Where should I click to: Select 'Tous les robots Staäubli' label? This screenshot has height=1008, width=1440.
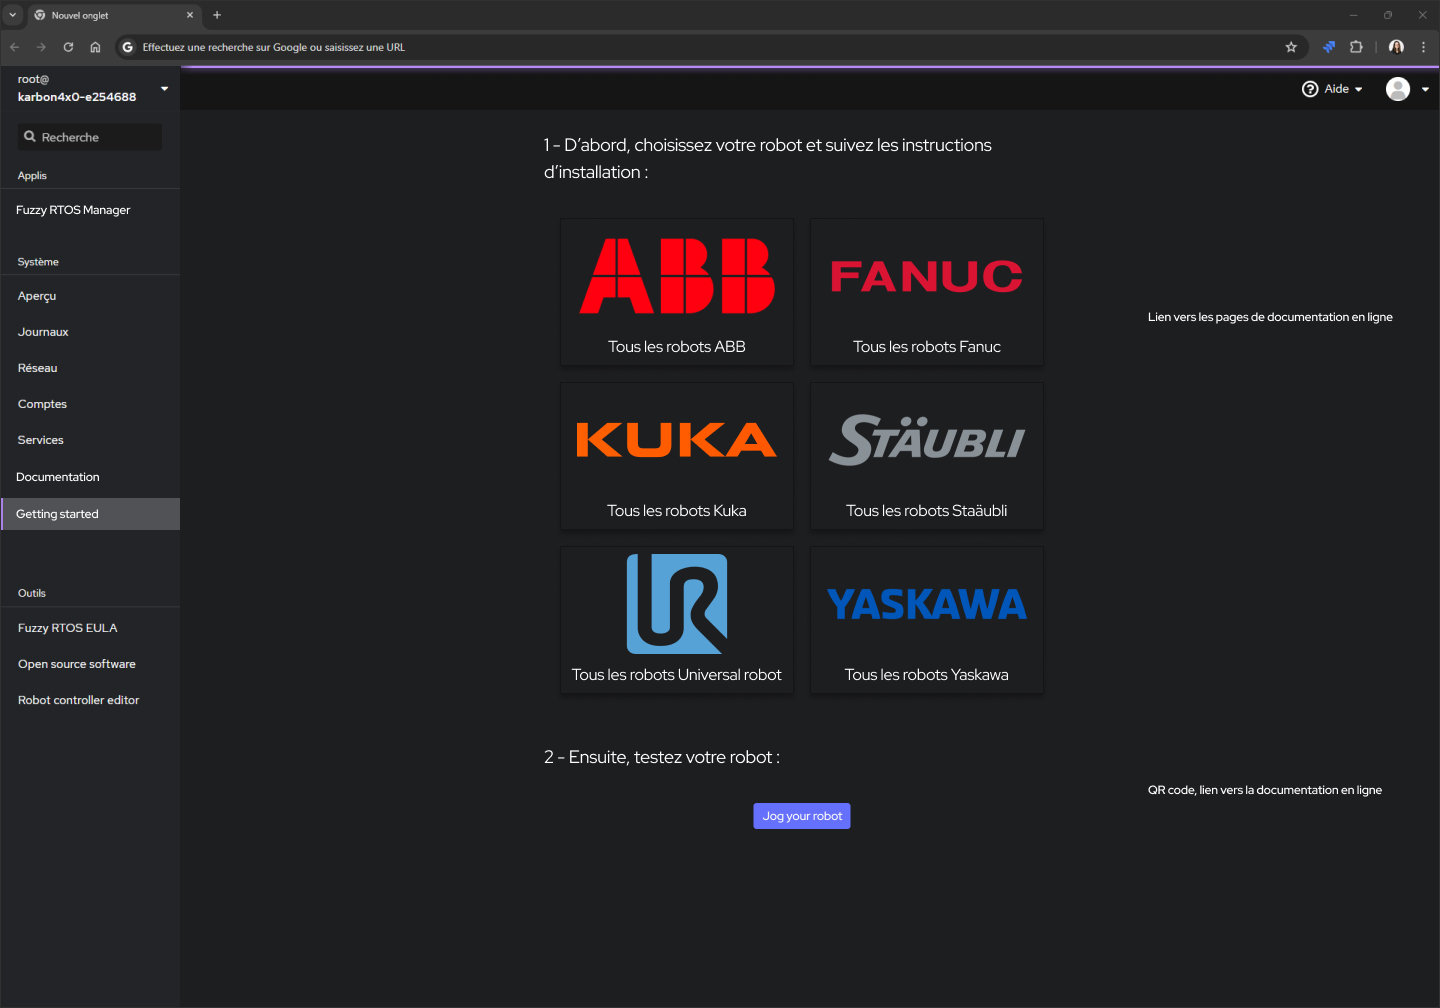coord(927,511)
